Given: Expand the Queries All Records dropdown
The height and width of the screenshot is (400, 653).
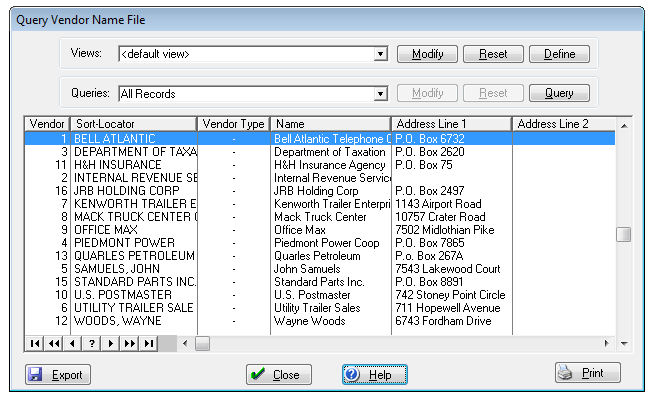Looking at the screenshot, I should coord(380,94).
